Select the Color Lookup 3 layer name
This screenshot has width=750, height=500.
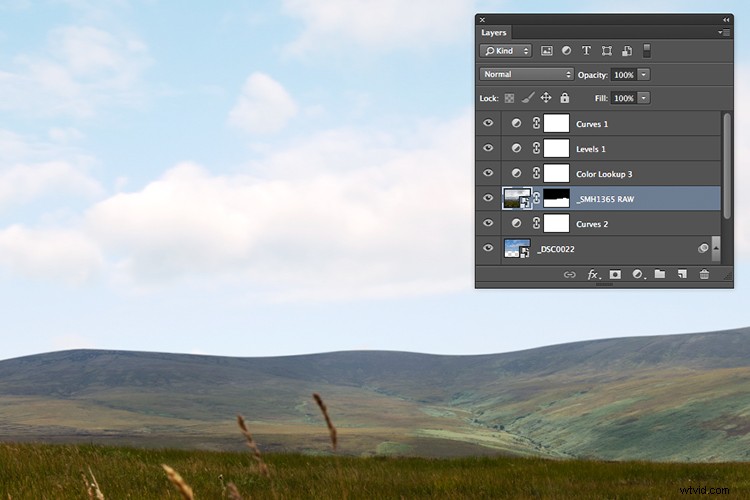(x=604, y=174)
